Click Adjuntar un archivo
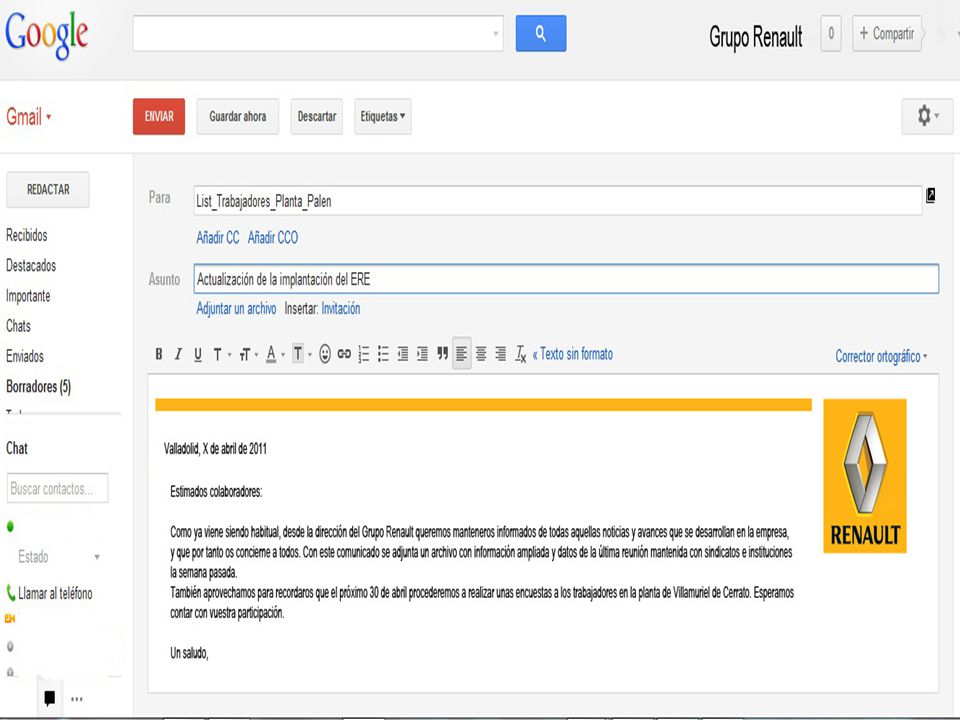The image size is (960, 720). pos(236,309)
